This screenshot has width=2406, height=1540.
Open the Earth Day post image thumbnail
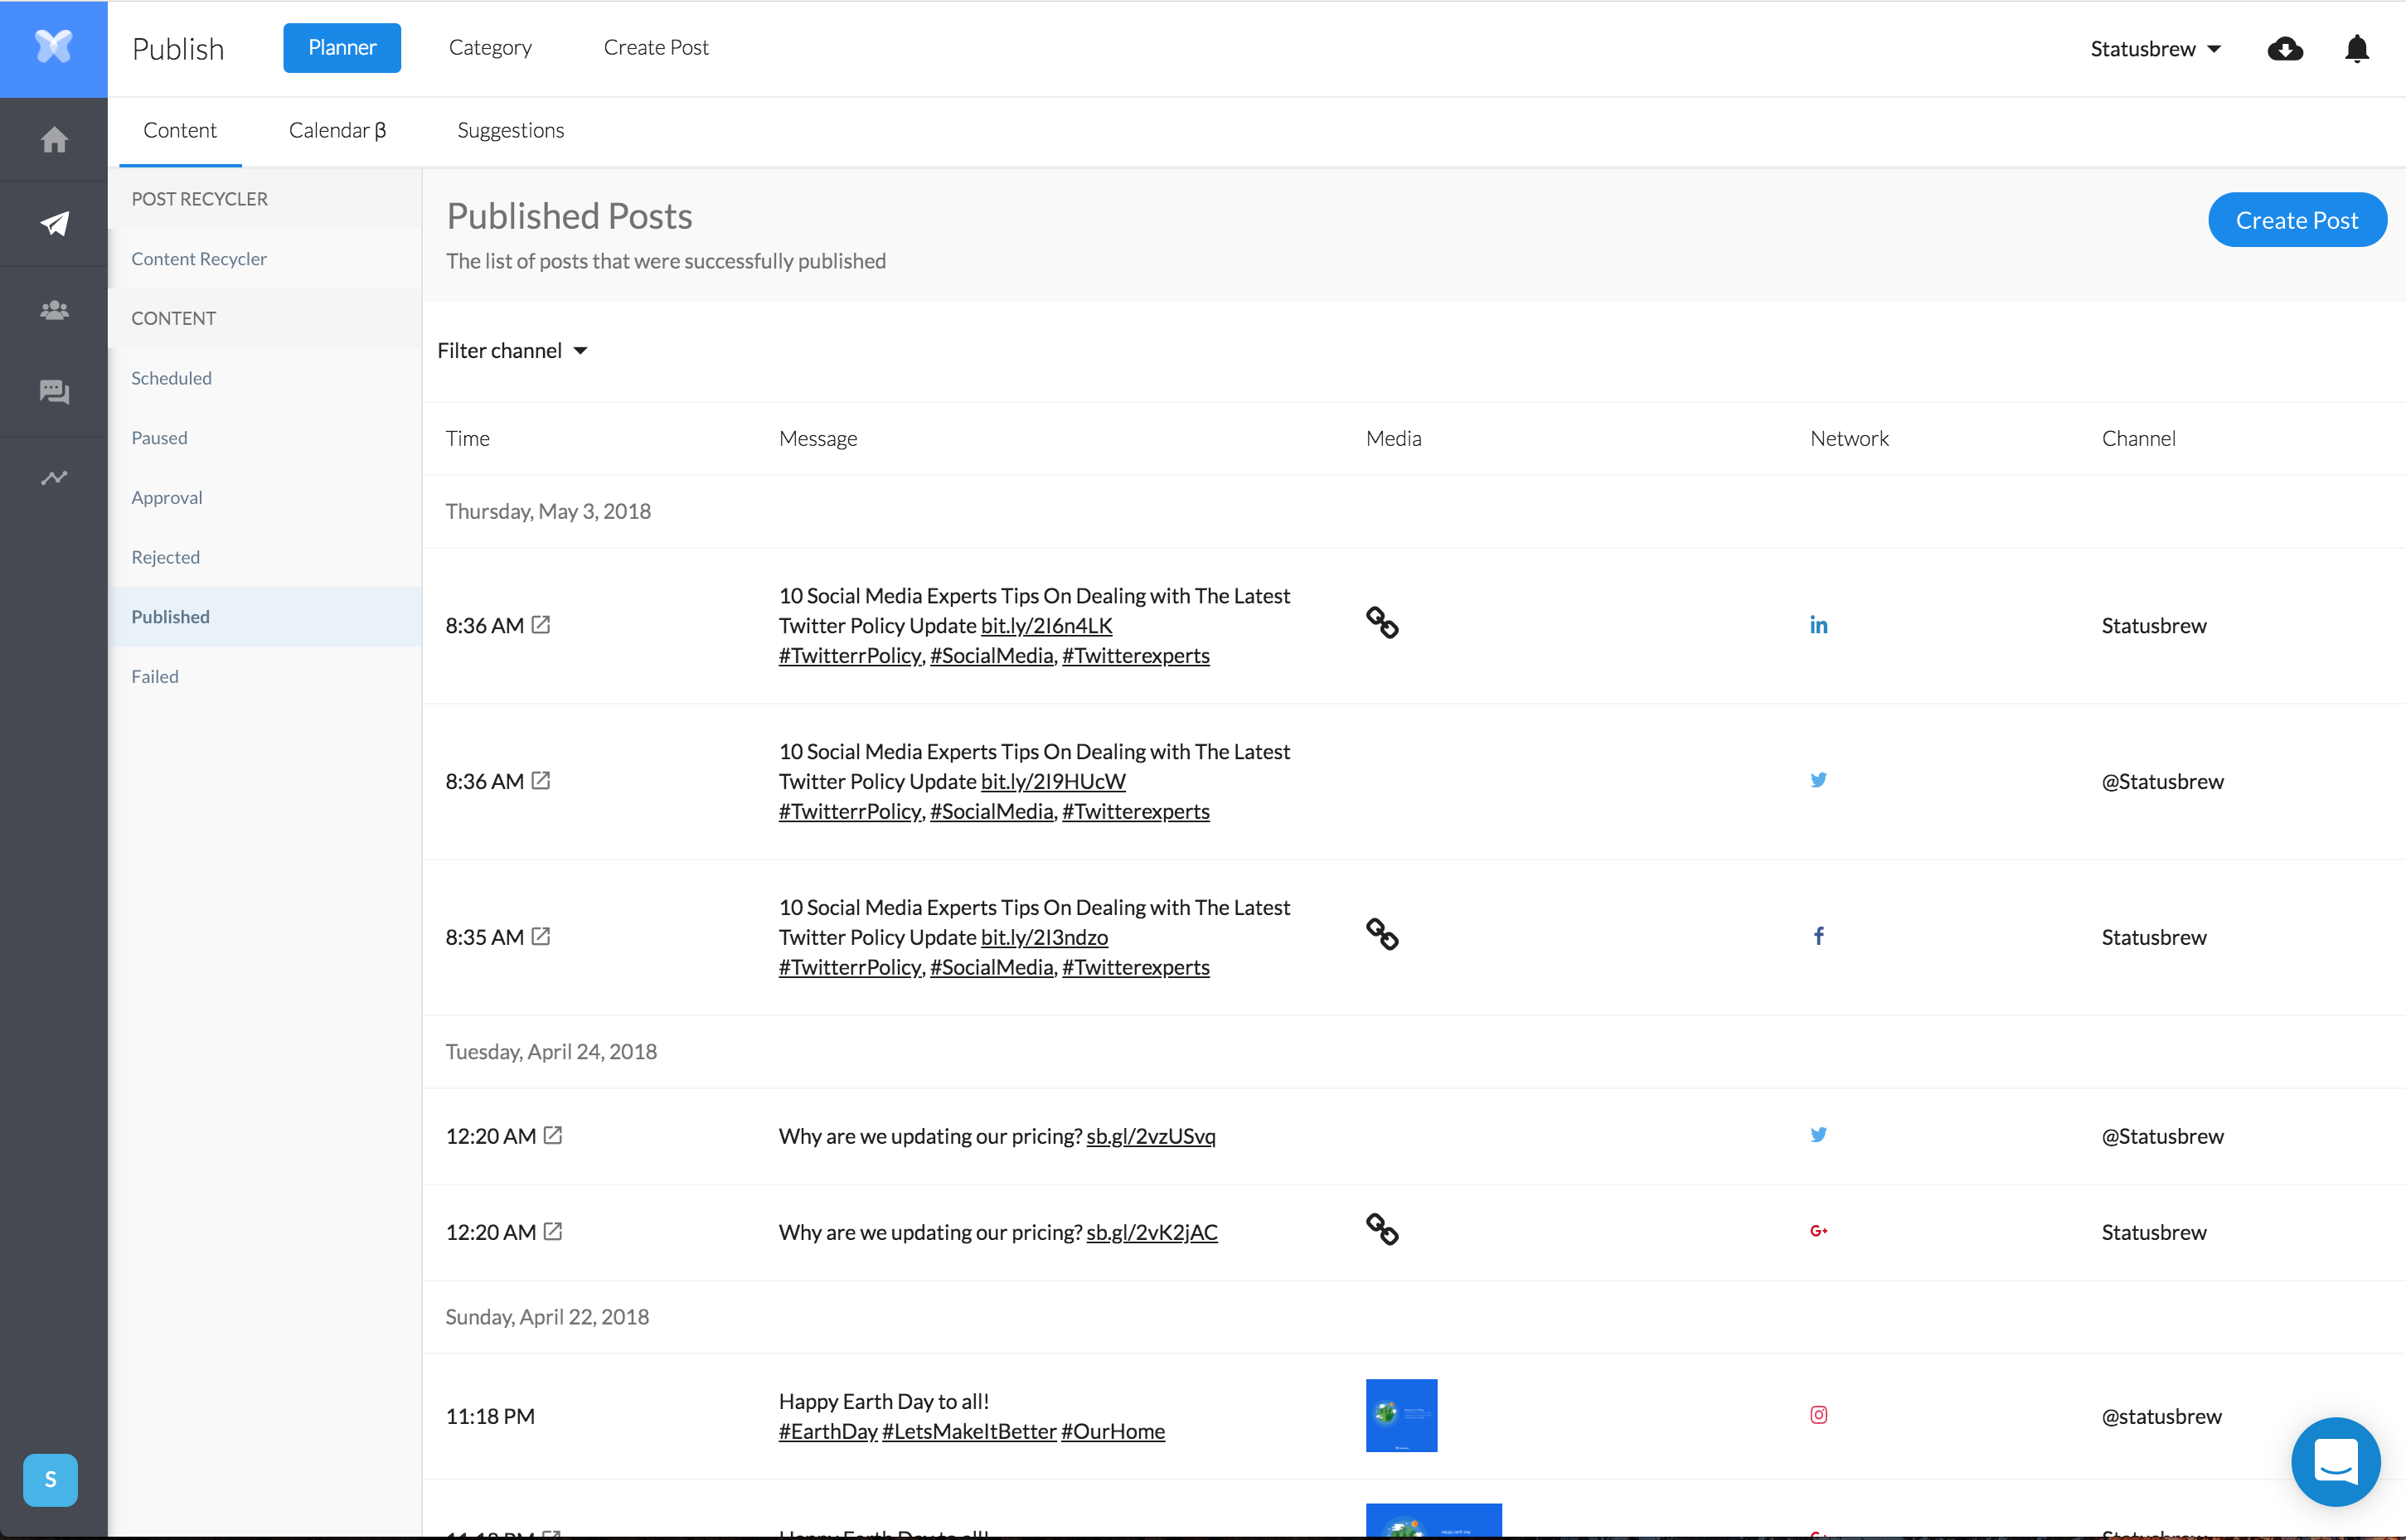[1401, 1415]
